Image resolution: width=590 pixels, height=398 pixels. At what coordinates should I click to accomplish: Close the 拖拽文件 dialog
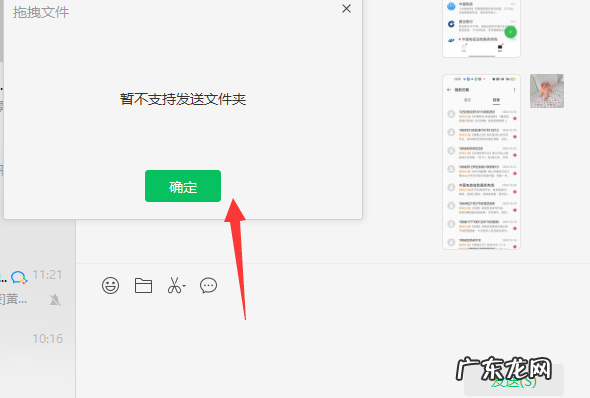click(346, 9)
